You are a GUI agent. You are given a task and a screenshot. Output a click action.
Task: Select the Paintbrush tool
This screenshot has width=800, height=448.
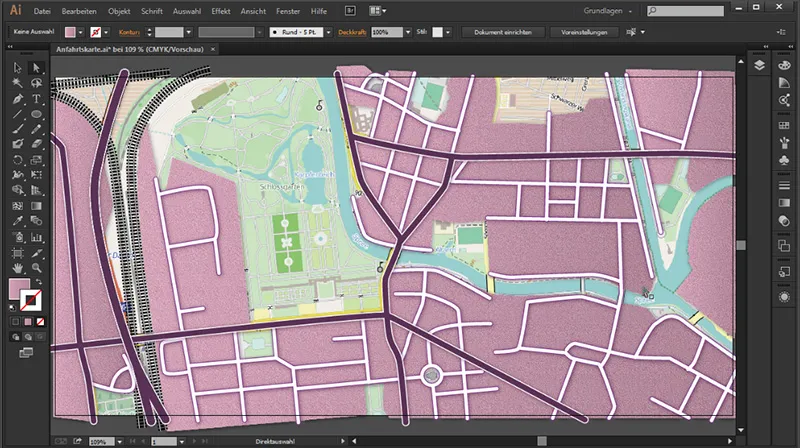click(17, 129)
